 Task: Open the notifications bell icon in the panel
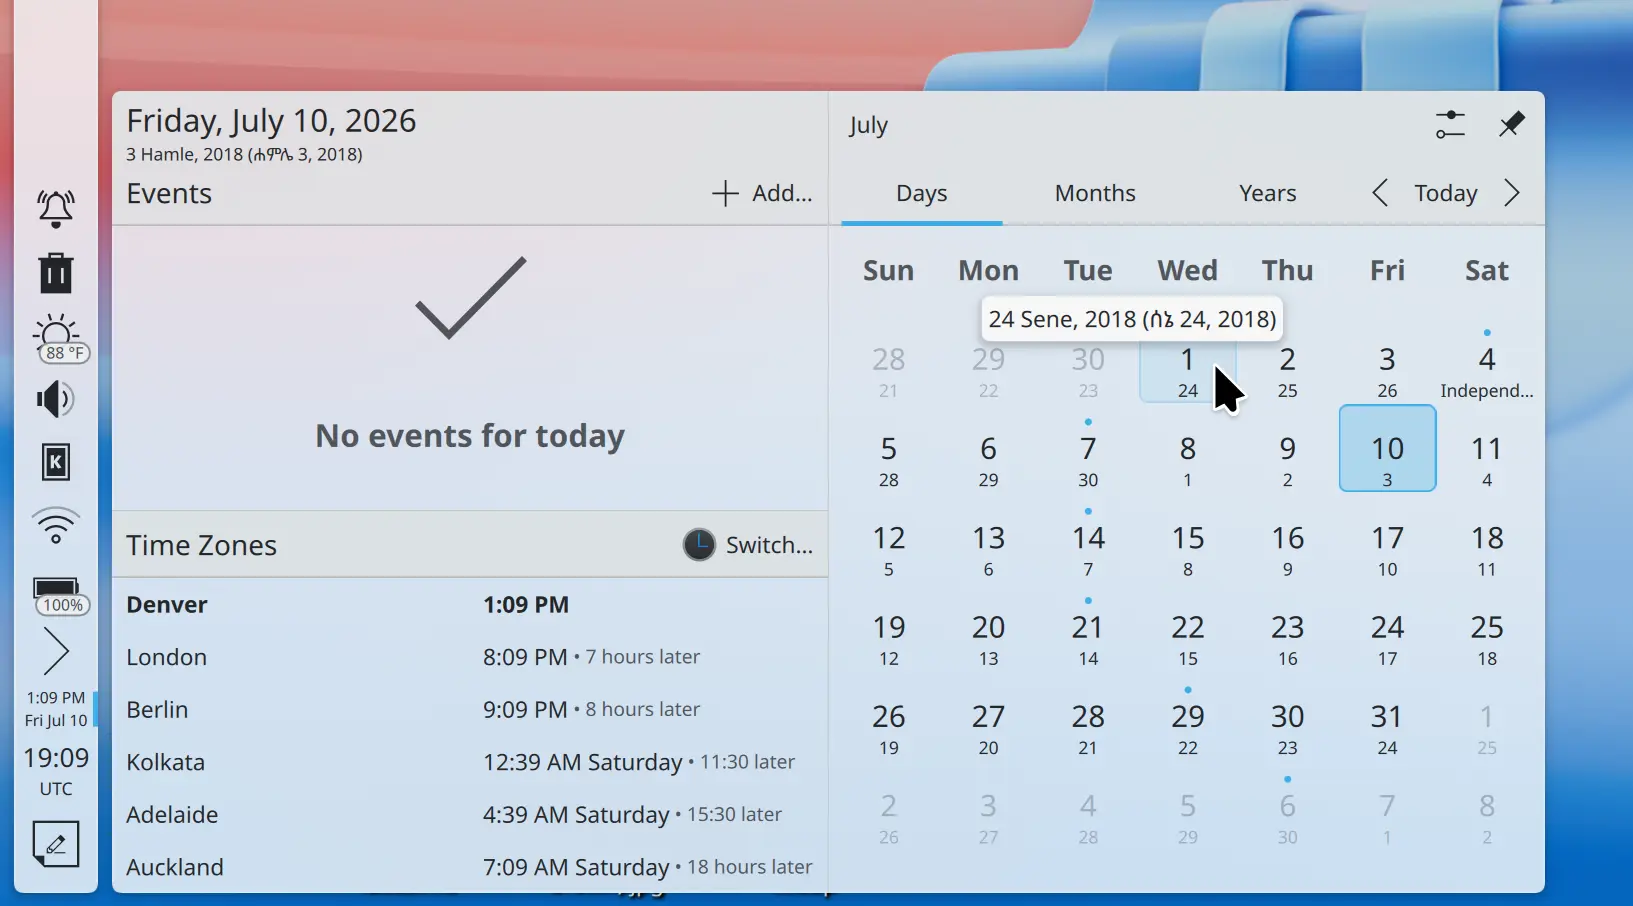point(56,209)
